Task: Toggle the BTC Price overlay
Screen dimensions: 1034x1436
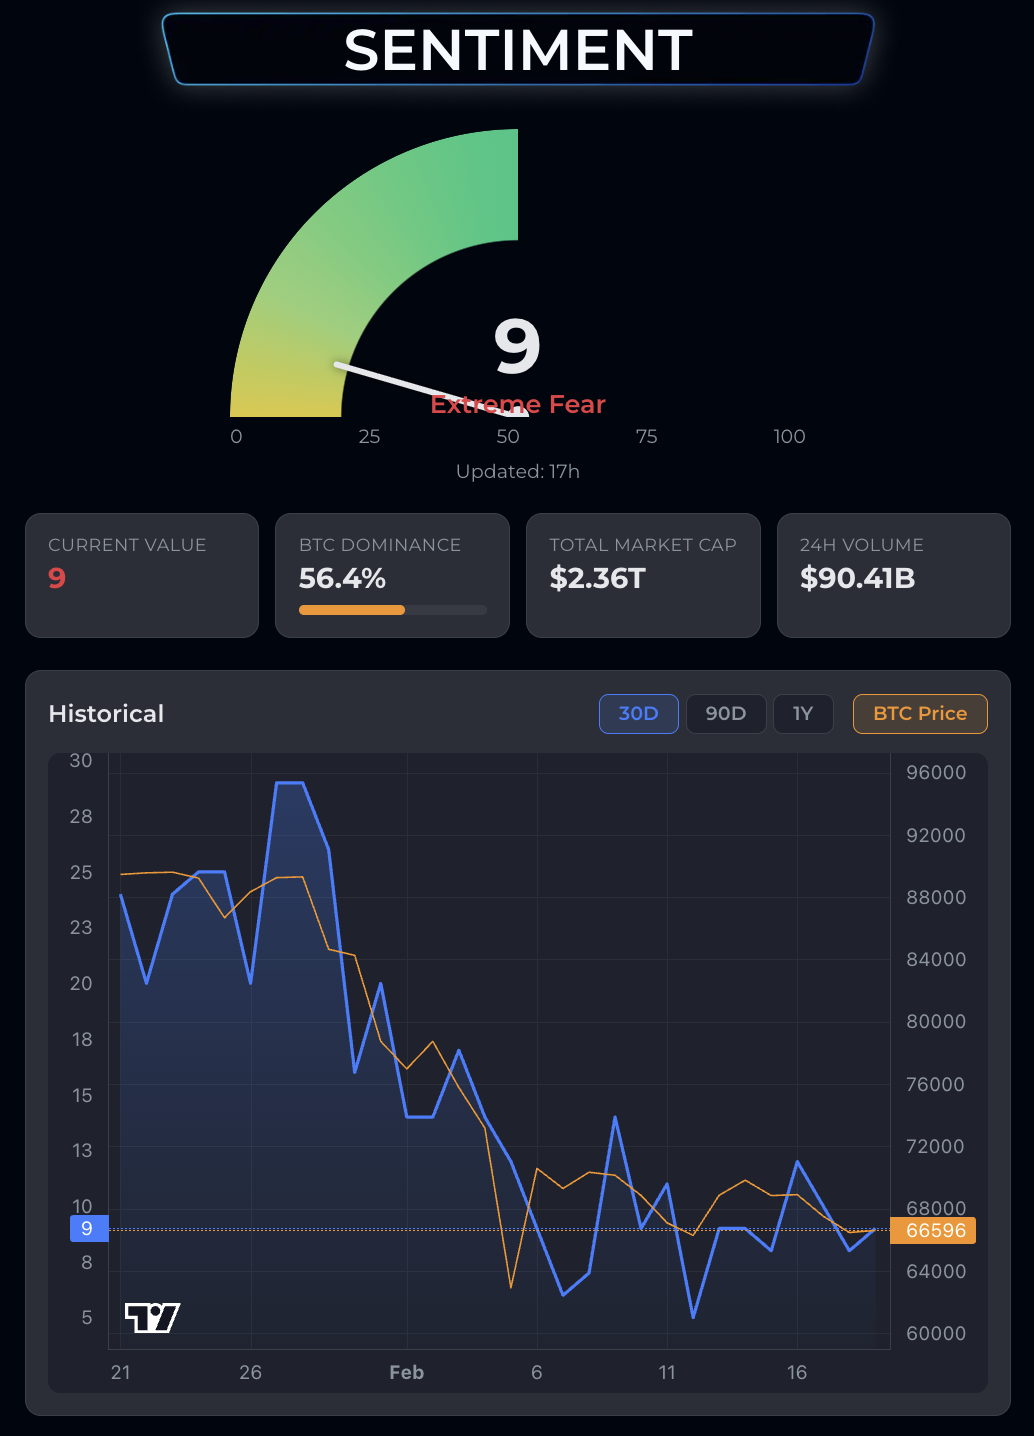Action: click(x=919, y=713)
